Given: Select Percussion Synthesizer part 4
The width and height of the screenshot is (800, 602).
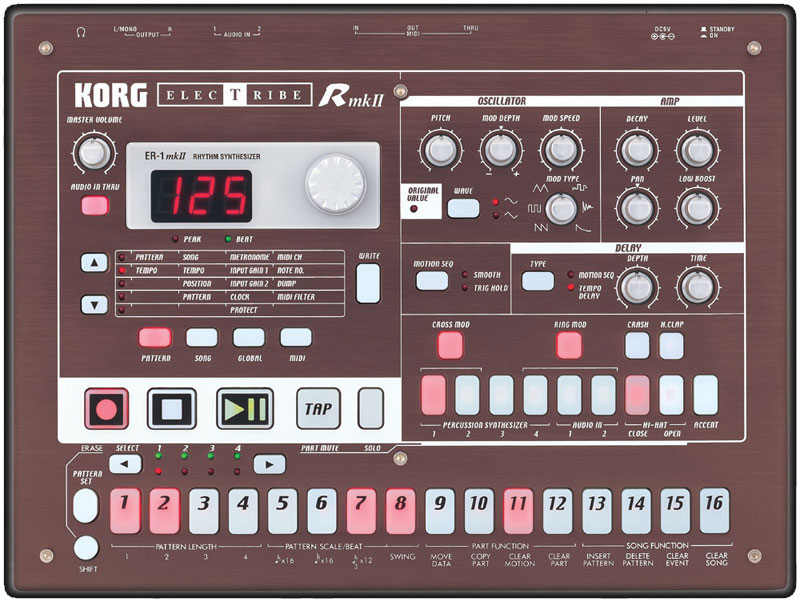Looking at the screenshot, I should coord(536,395).
